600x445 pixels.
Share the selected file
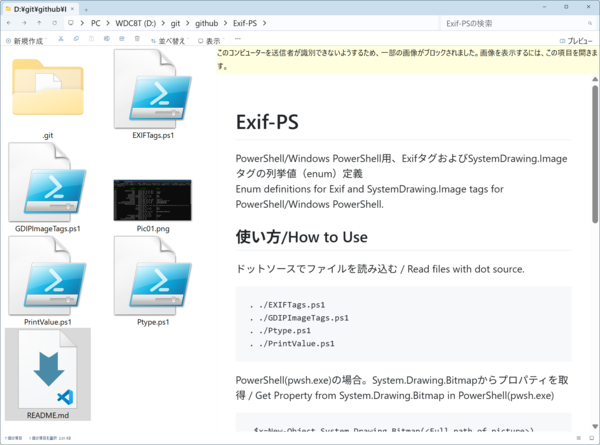(122, 39)
